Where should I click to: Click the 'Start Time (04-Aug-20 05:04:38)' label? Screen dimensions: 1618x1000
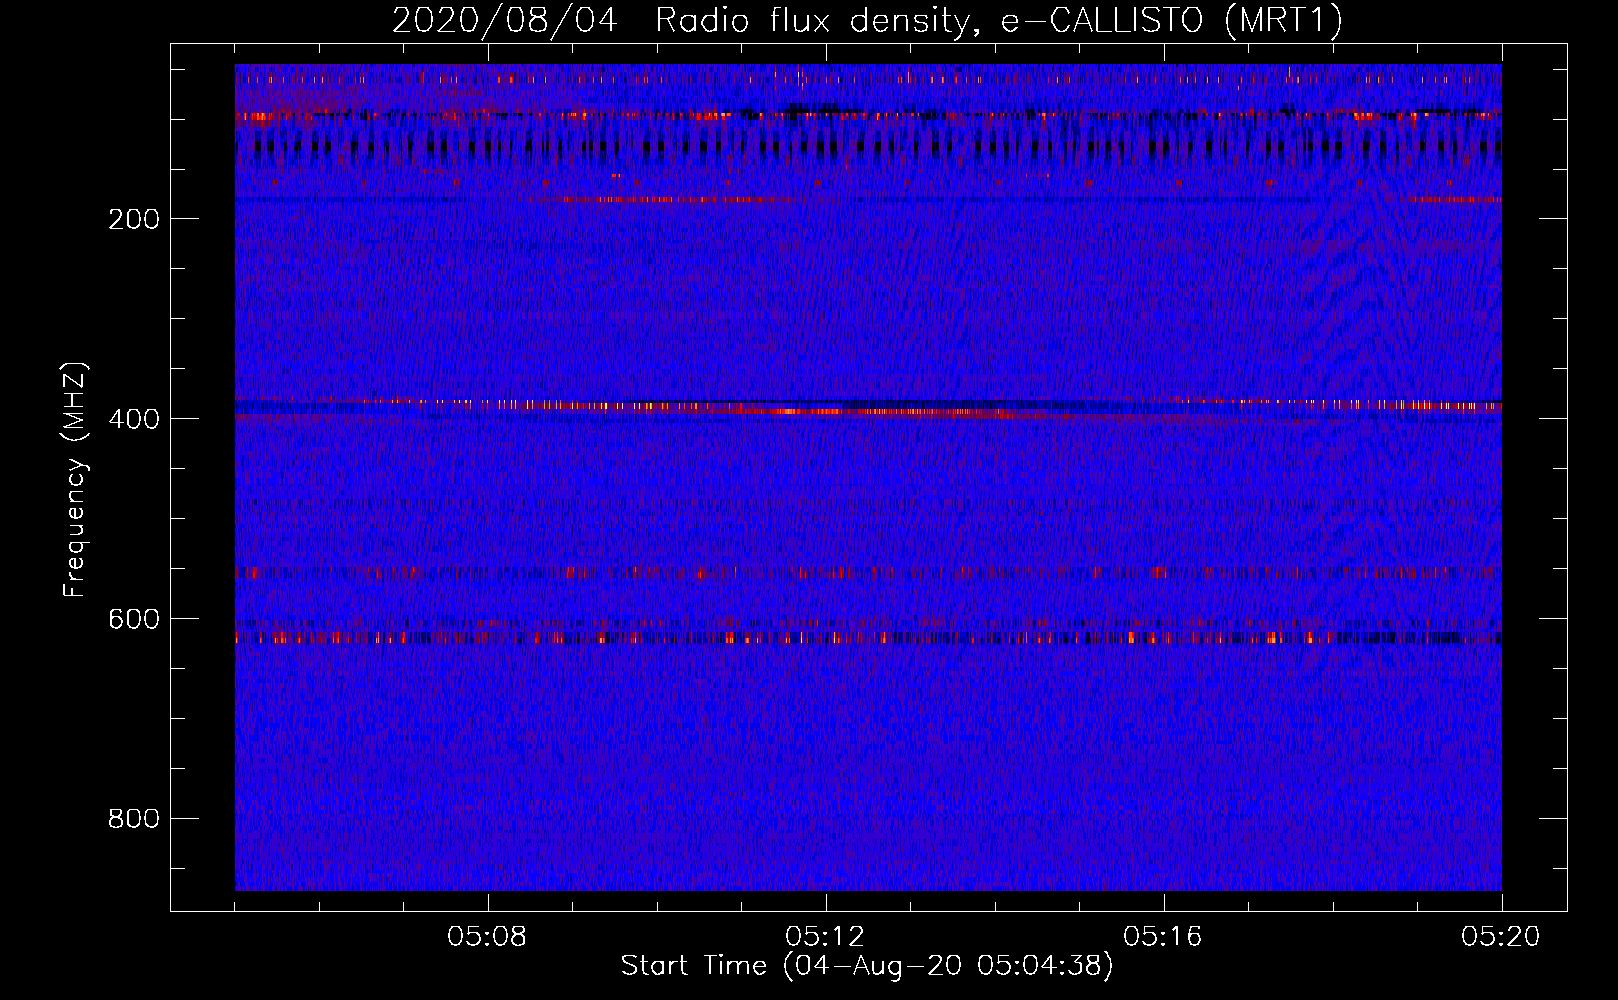point(867,966)
